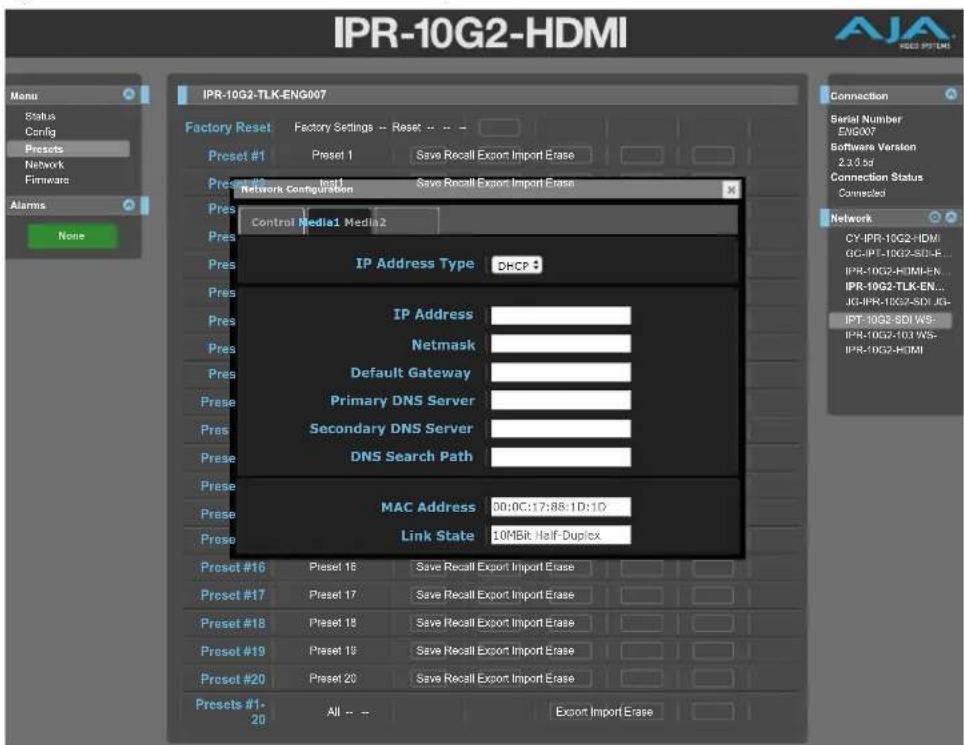Click the Preset 1 name text
The image size is (964, 745).
[x=332, y=156]
